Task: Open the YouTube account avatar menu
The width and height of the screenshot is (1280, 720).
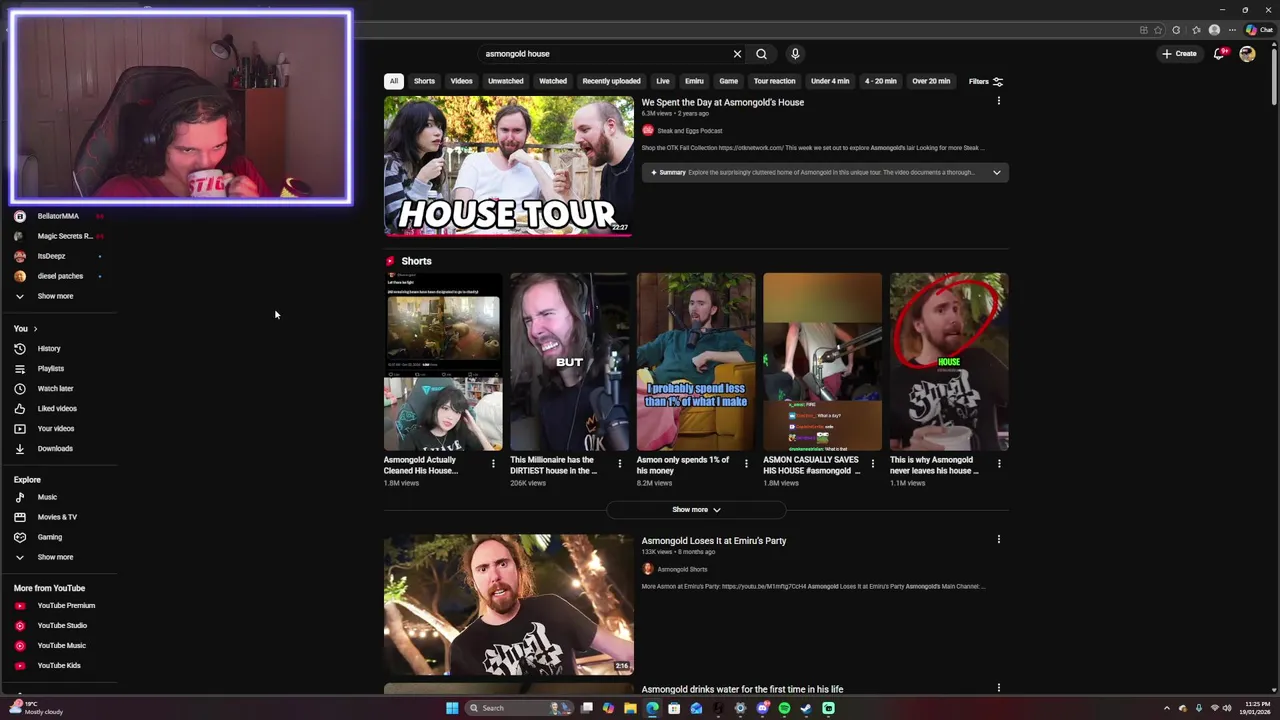Action: coord(1247,54)
